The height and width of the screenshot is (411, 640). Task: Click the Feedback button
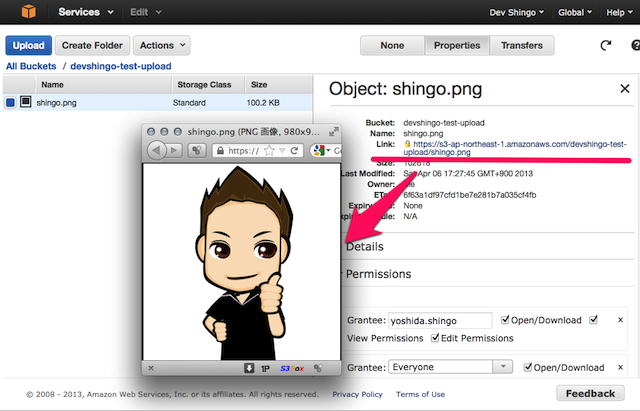[590, 393]
